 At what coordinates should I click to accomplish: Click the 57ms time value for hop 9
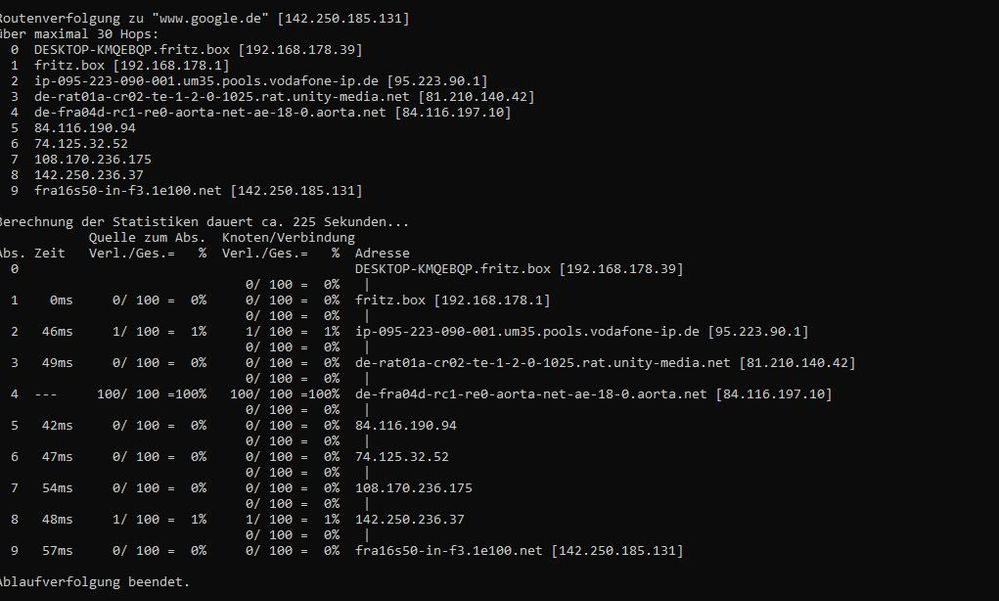click(57, 551)
